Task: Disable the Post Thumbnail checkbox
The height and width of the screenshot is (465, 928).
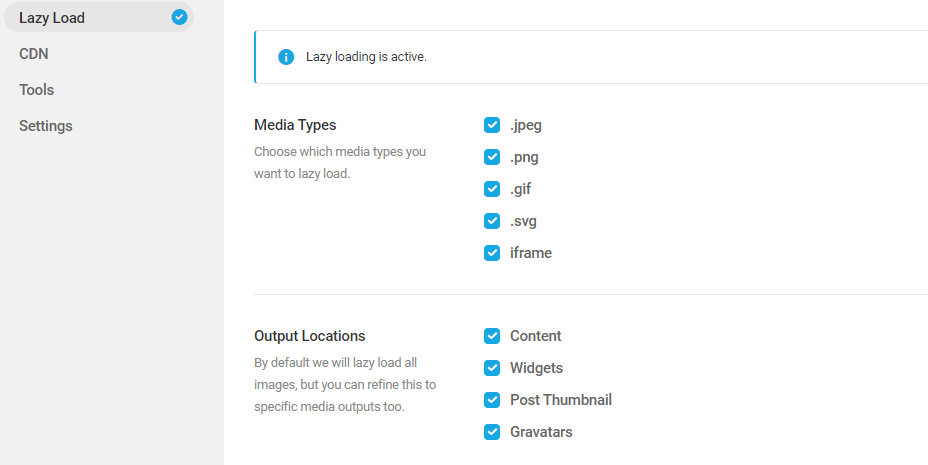Action: pyautogui.click(x=492, y=400)
